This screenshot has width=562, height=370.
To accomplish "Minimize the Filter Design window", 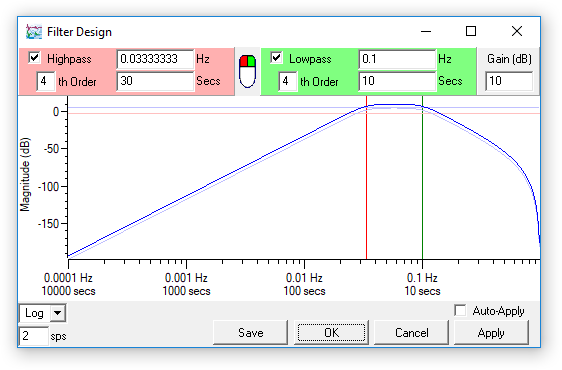I will point(426,32).
